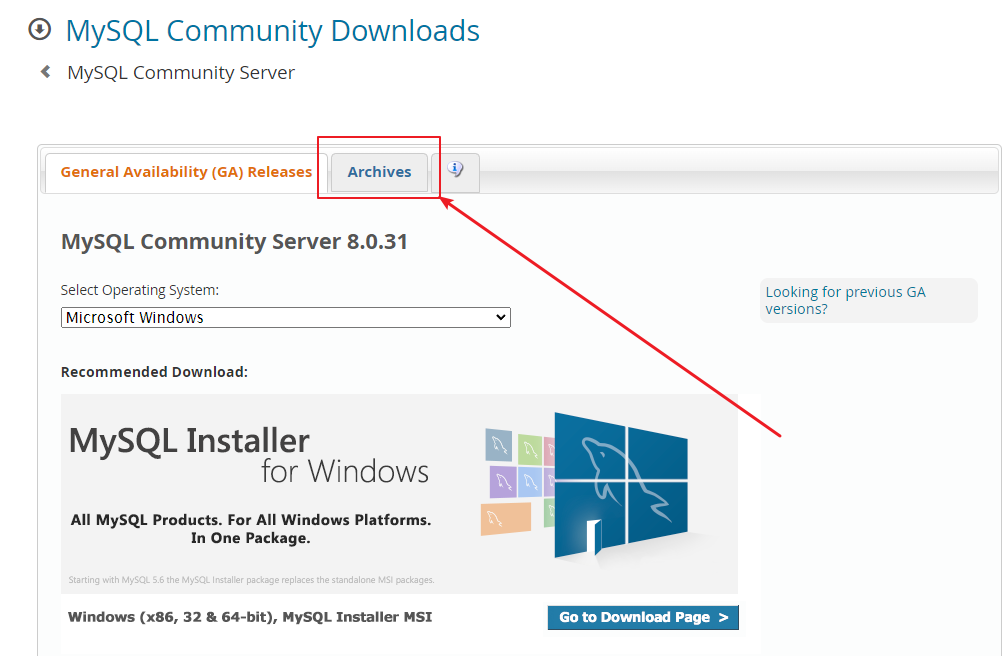Viewport: 1003px width, 656px height.
Task: Click the back chevron next to MySQL Community Server
Action: pyautogui.click(x=45, y=72)
